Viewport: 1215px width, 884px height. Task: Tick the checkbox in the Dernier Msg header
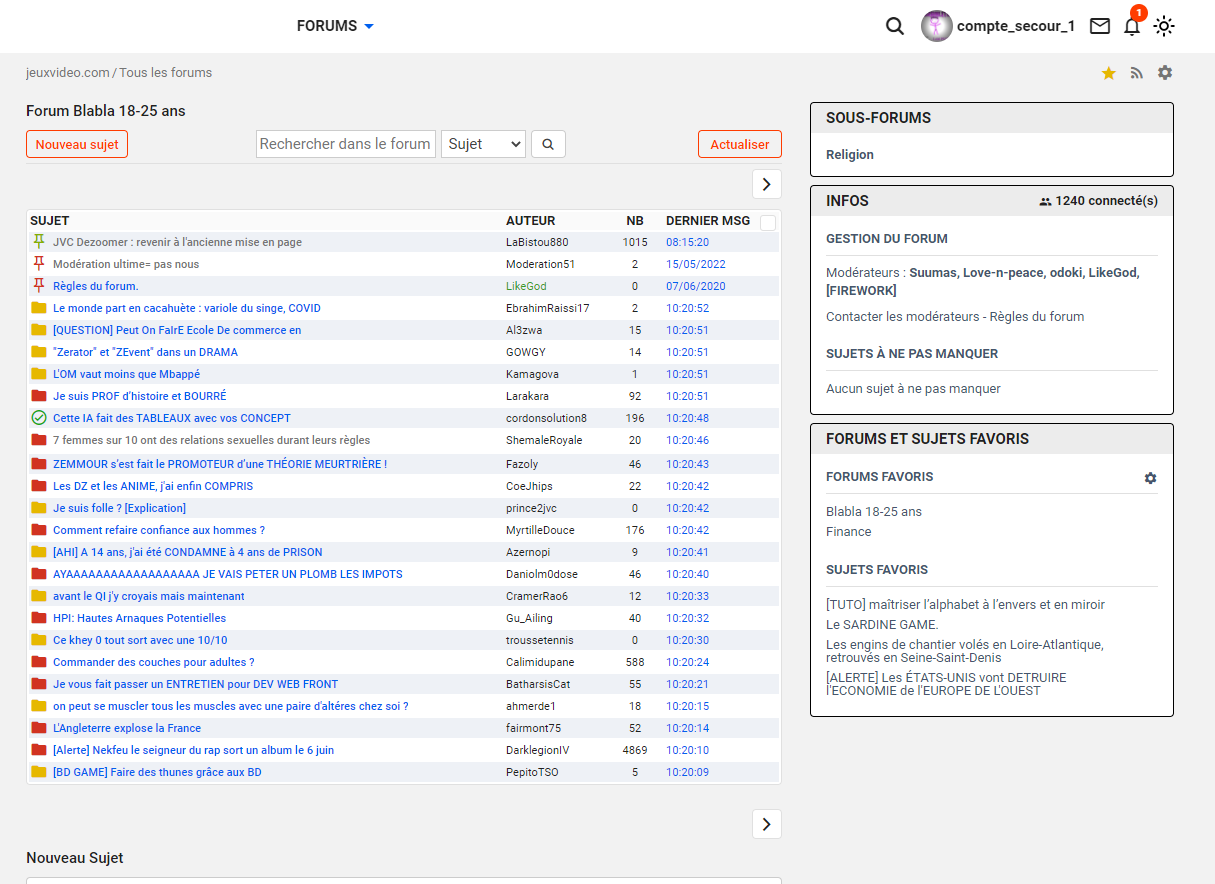click(x=768, y=223)
